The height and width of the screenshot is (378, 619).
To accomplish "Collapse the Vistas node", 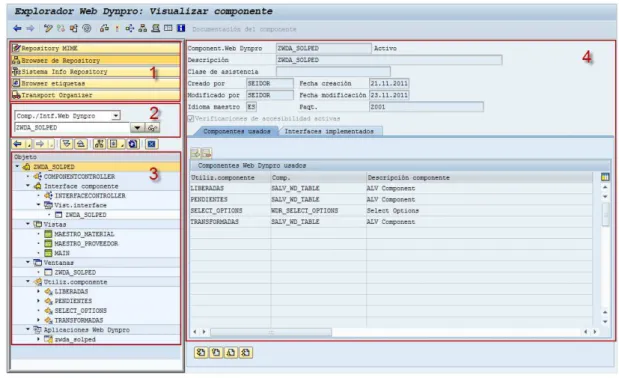I will point(28,224).
